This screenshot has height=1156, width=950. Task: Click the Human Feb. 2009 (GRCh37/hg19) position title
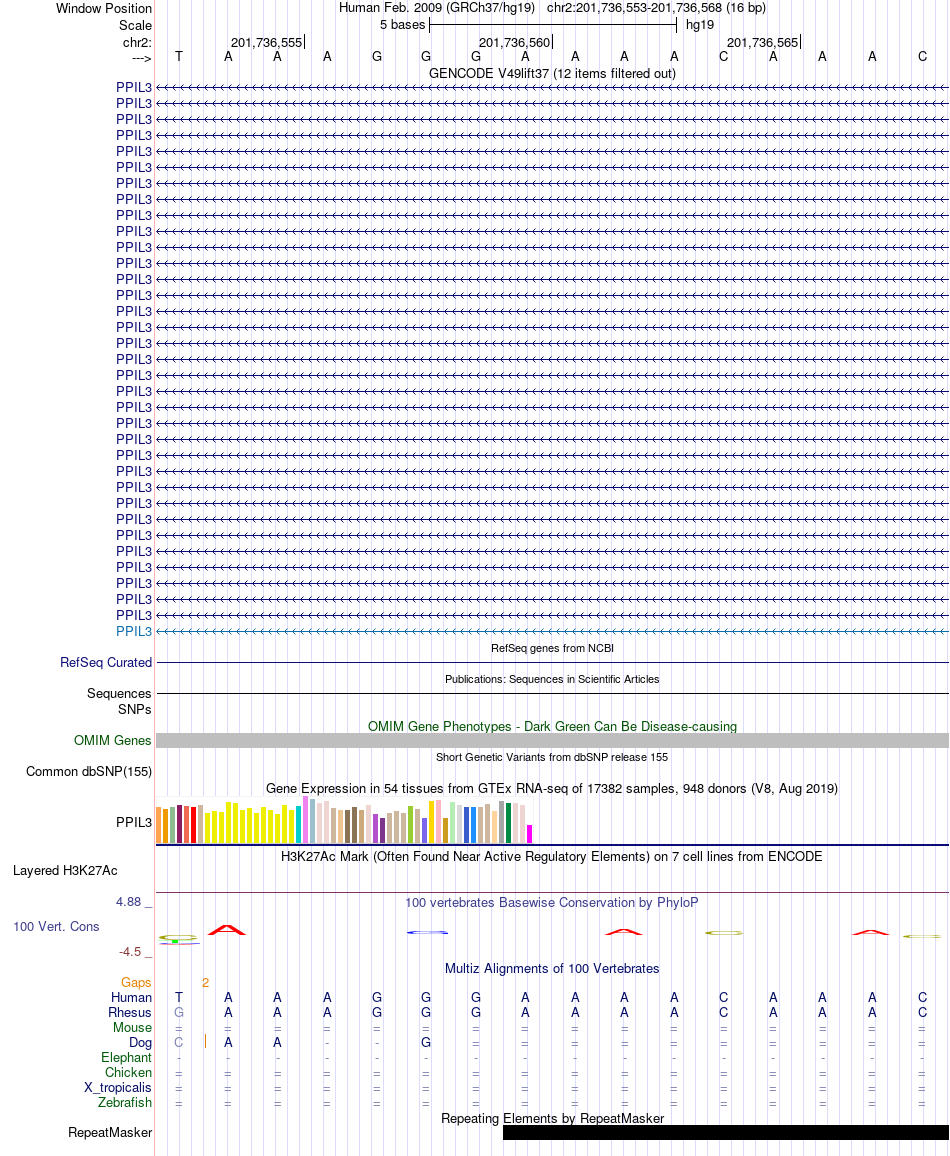(439, 8)
